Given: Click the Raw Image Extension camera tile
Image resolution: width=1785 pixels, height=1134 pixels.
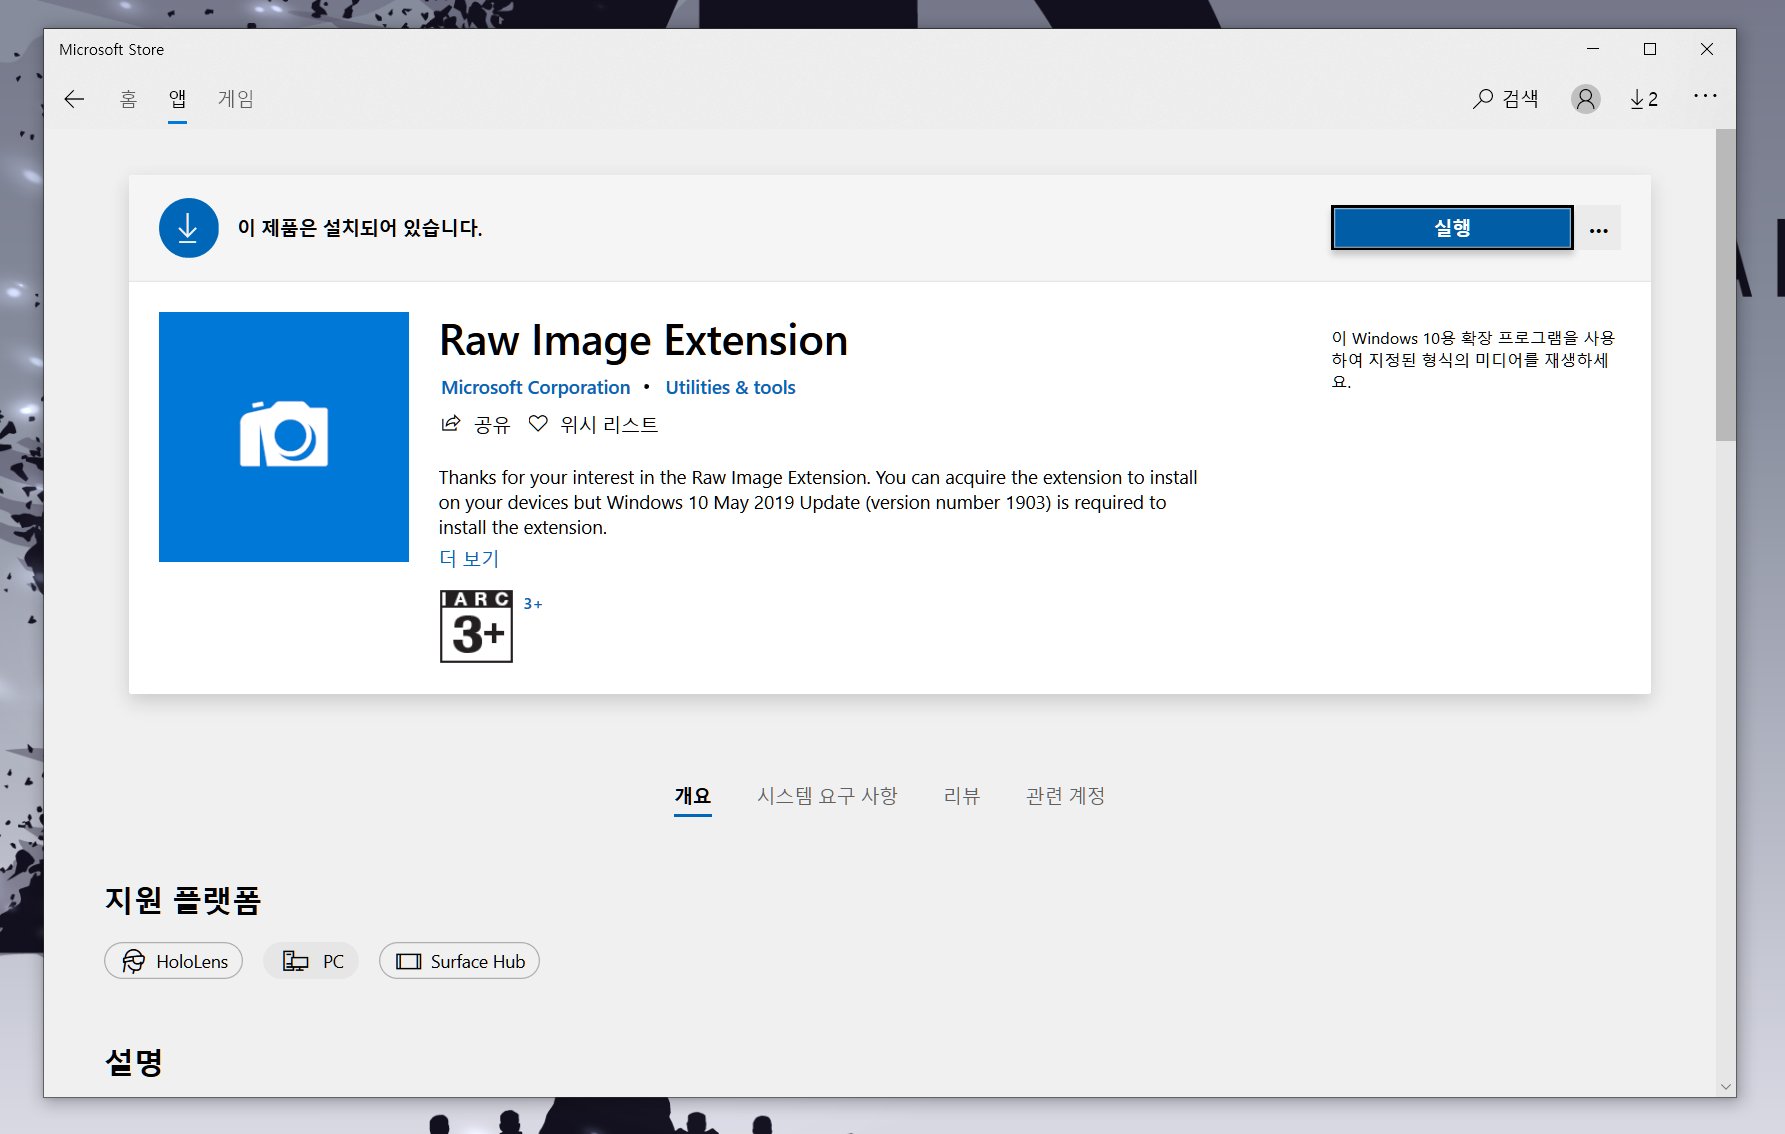Looking at the screenshot, I should click(x=284, y=437).
